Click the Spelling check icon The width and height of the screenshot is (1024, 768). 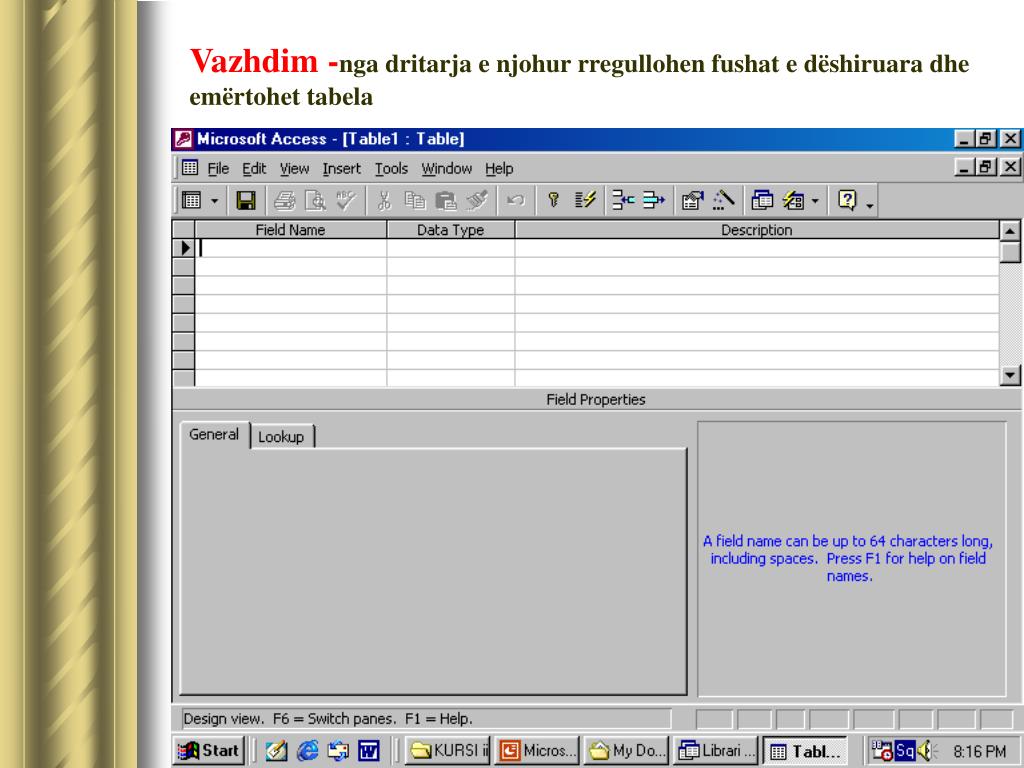[x=345, y=200]
